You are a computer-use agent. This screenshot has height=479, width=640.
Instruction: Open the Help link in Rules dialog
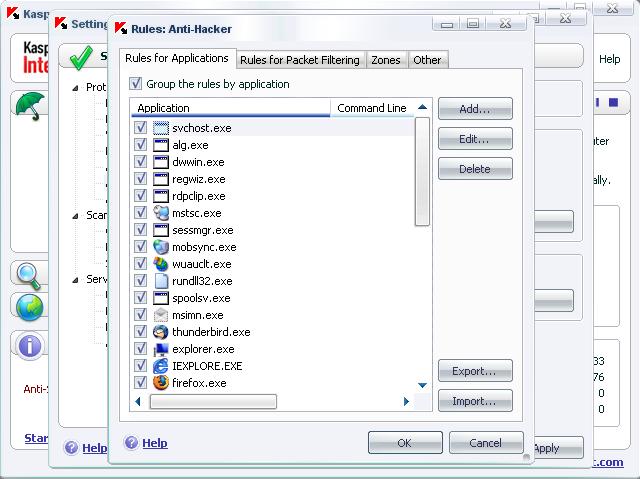pos(155,443)
